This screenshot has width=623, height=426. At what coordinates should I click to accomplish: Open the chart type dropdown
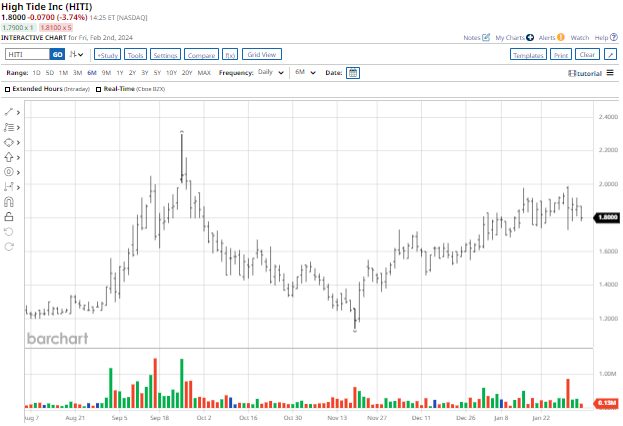(x=76, y=54)
